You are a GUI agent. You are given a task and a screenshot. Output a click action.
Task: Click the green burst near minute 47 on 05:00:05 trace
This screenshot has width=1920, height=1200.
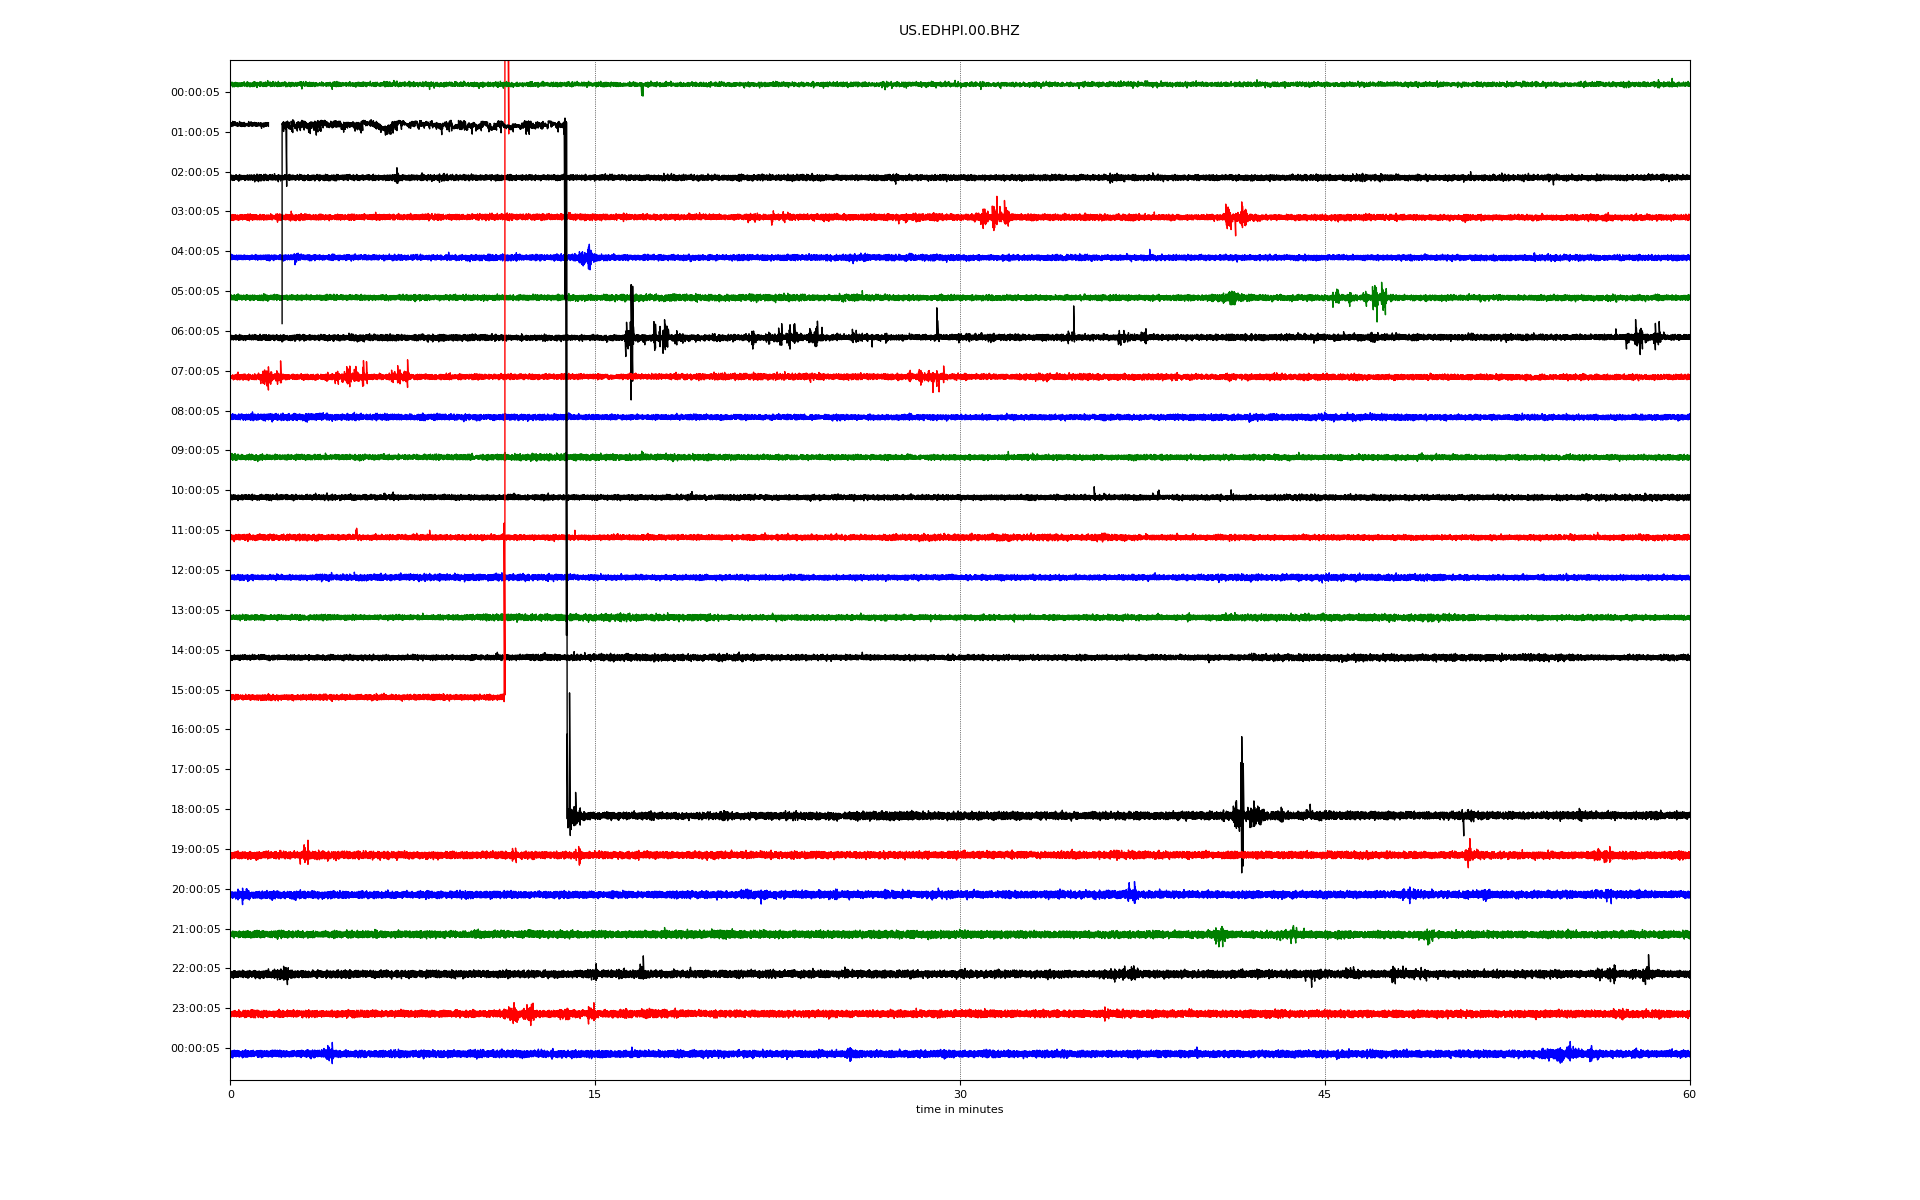[1377, 299]
